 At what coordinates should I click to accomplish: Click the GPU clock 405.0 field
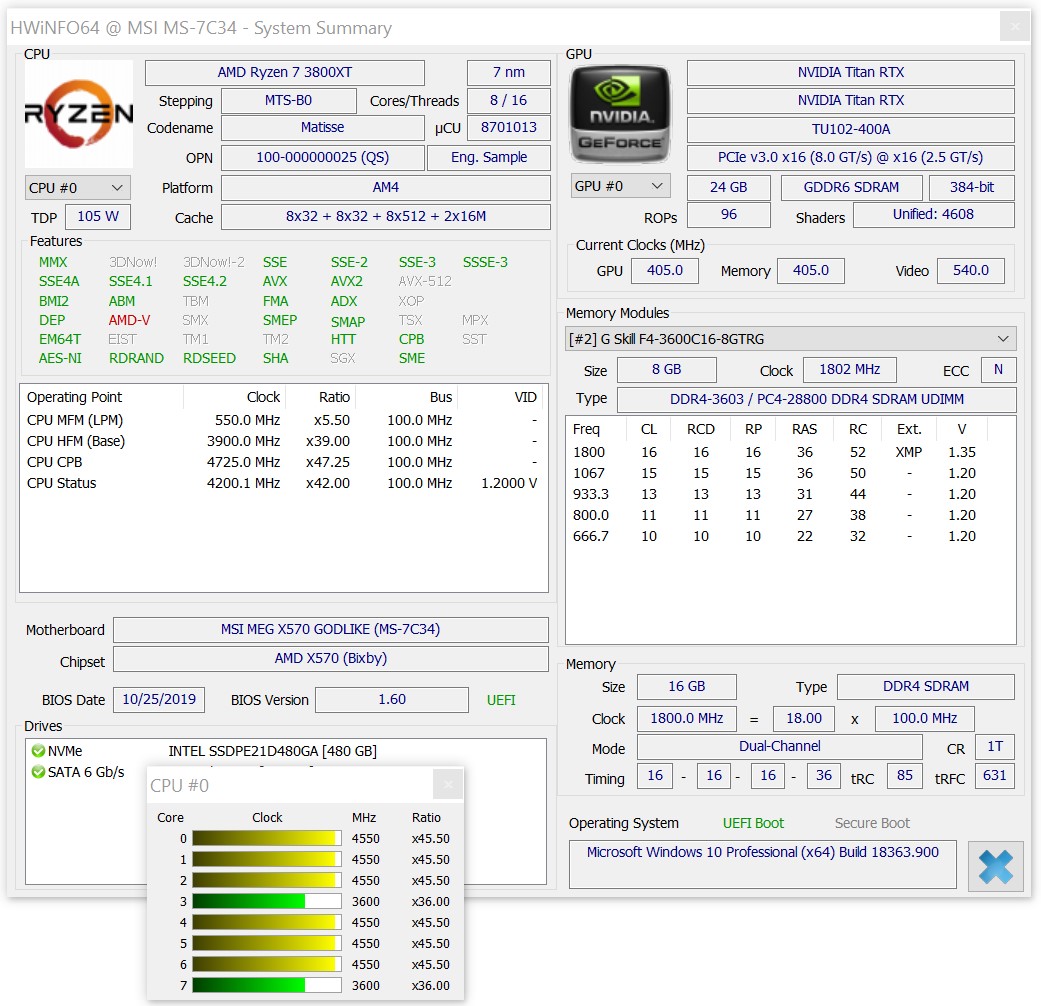click(665, 271)
